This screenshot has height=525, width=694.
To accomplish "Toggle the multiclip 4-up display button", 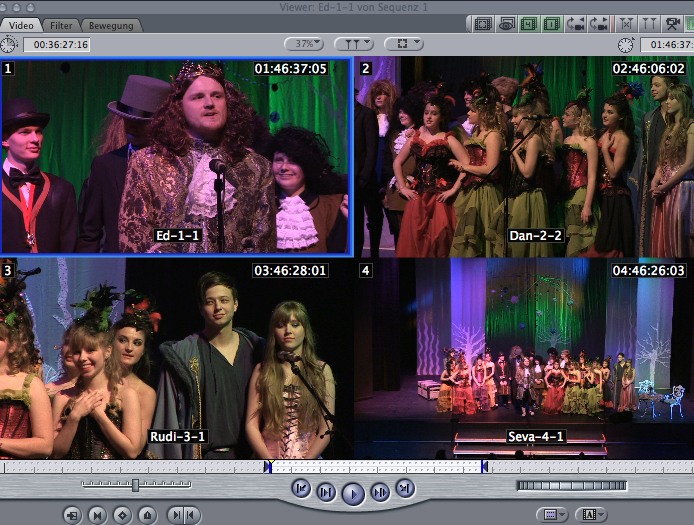I will [529, 24].
